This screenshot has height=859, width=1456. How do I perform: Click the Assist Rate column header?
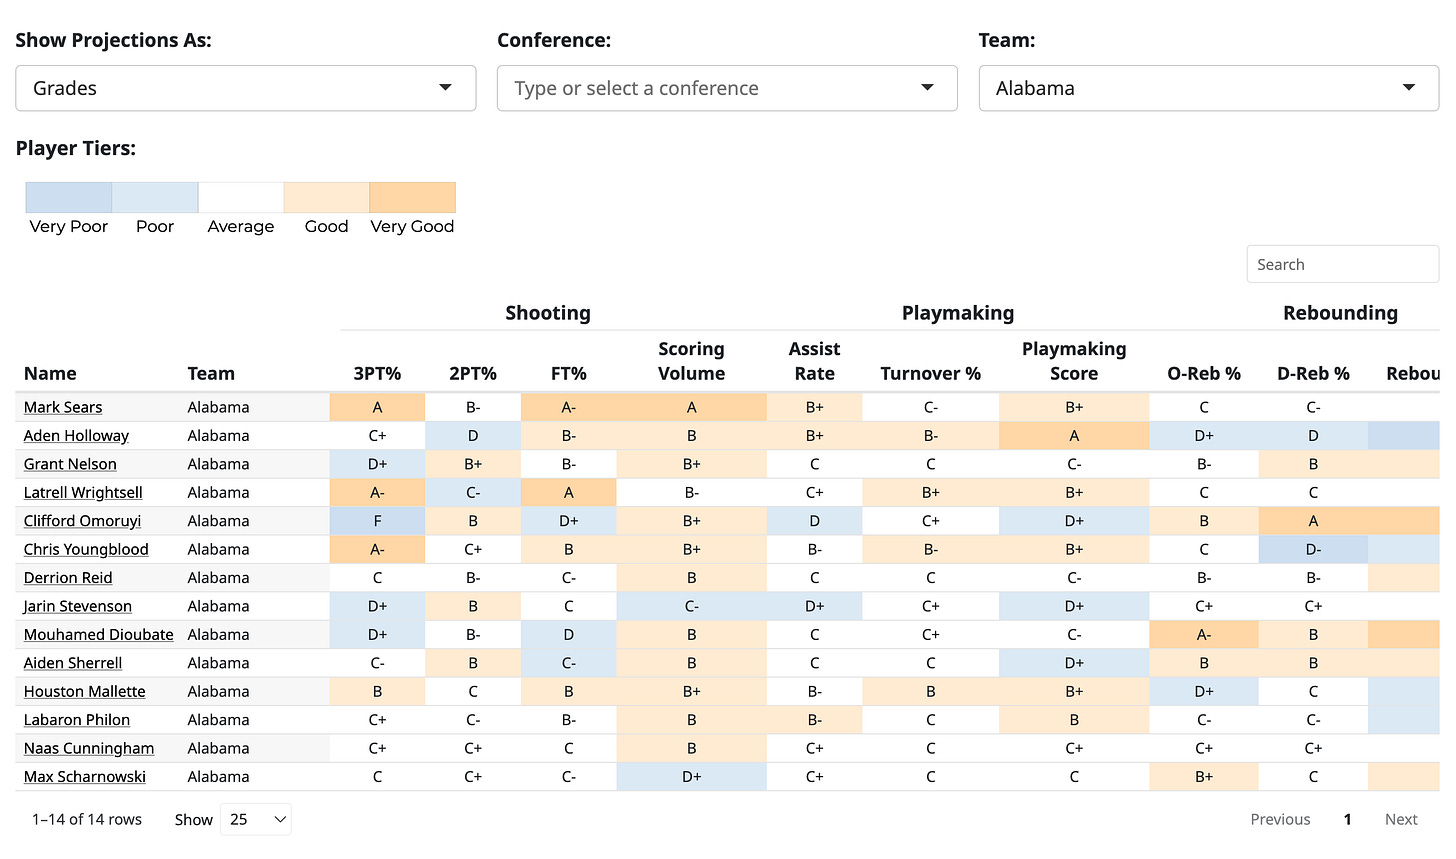pyautogui.click(x=814, y=361)
